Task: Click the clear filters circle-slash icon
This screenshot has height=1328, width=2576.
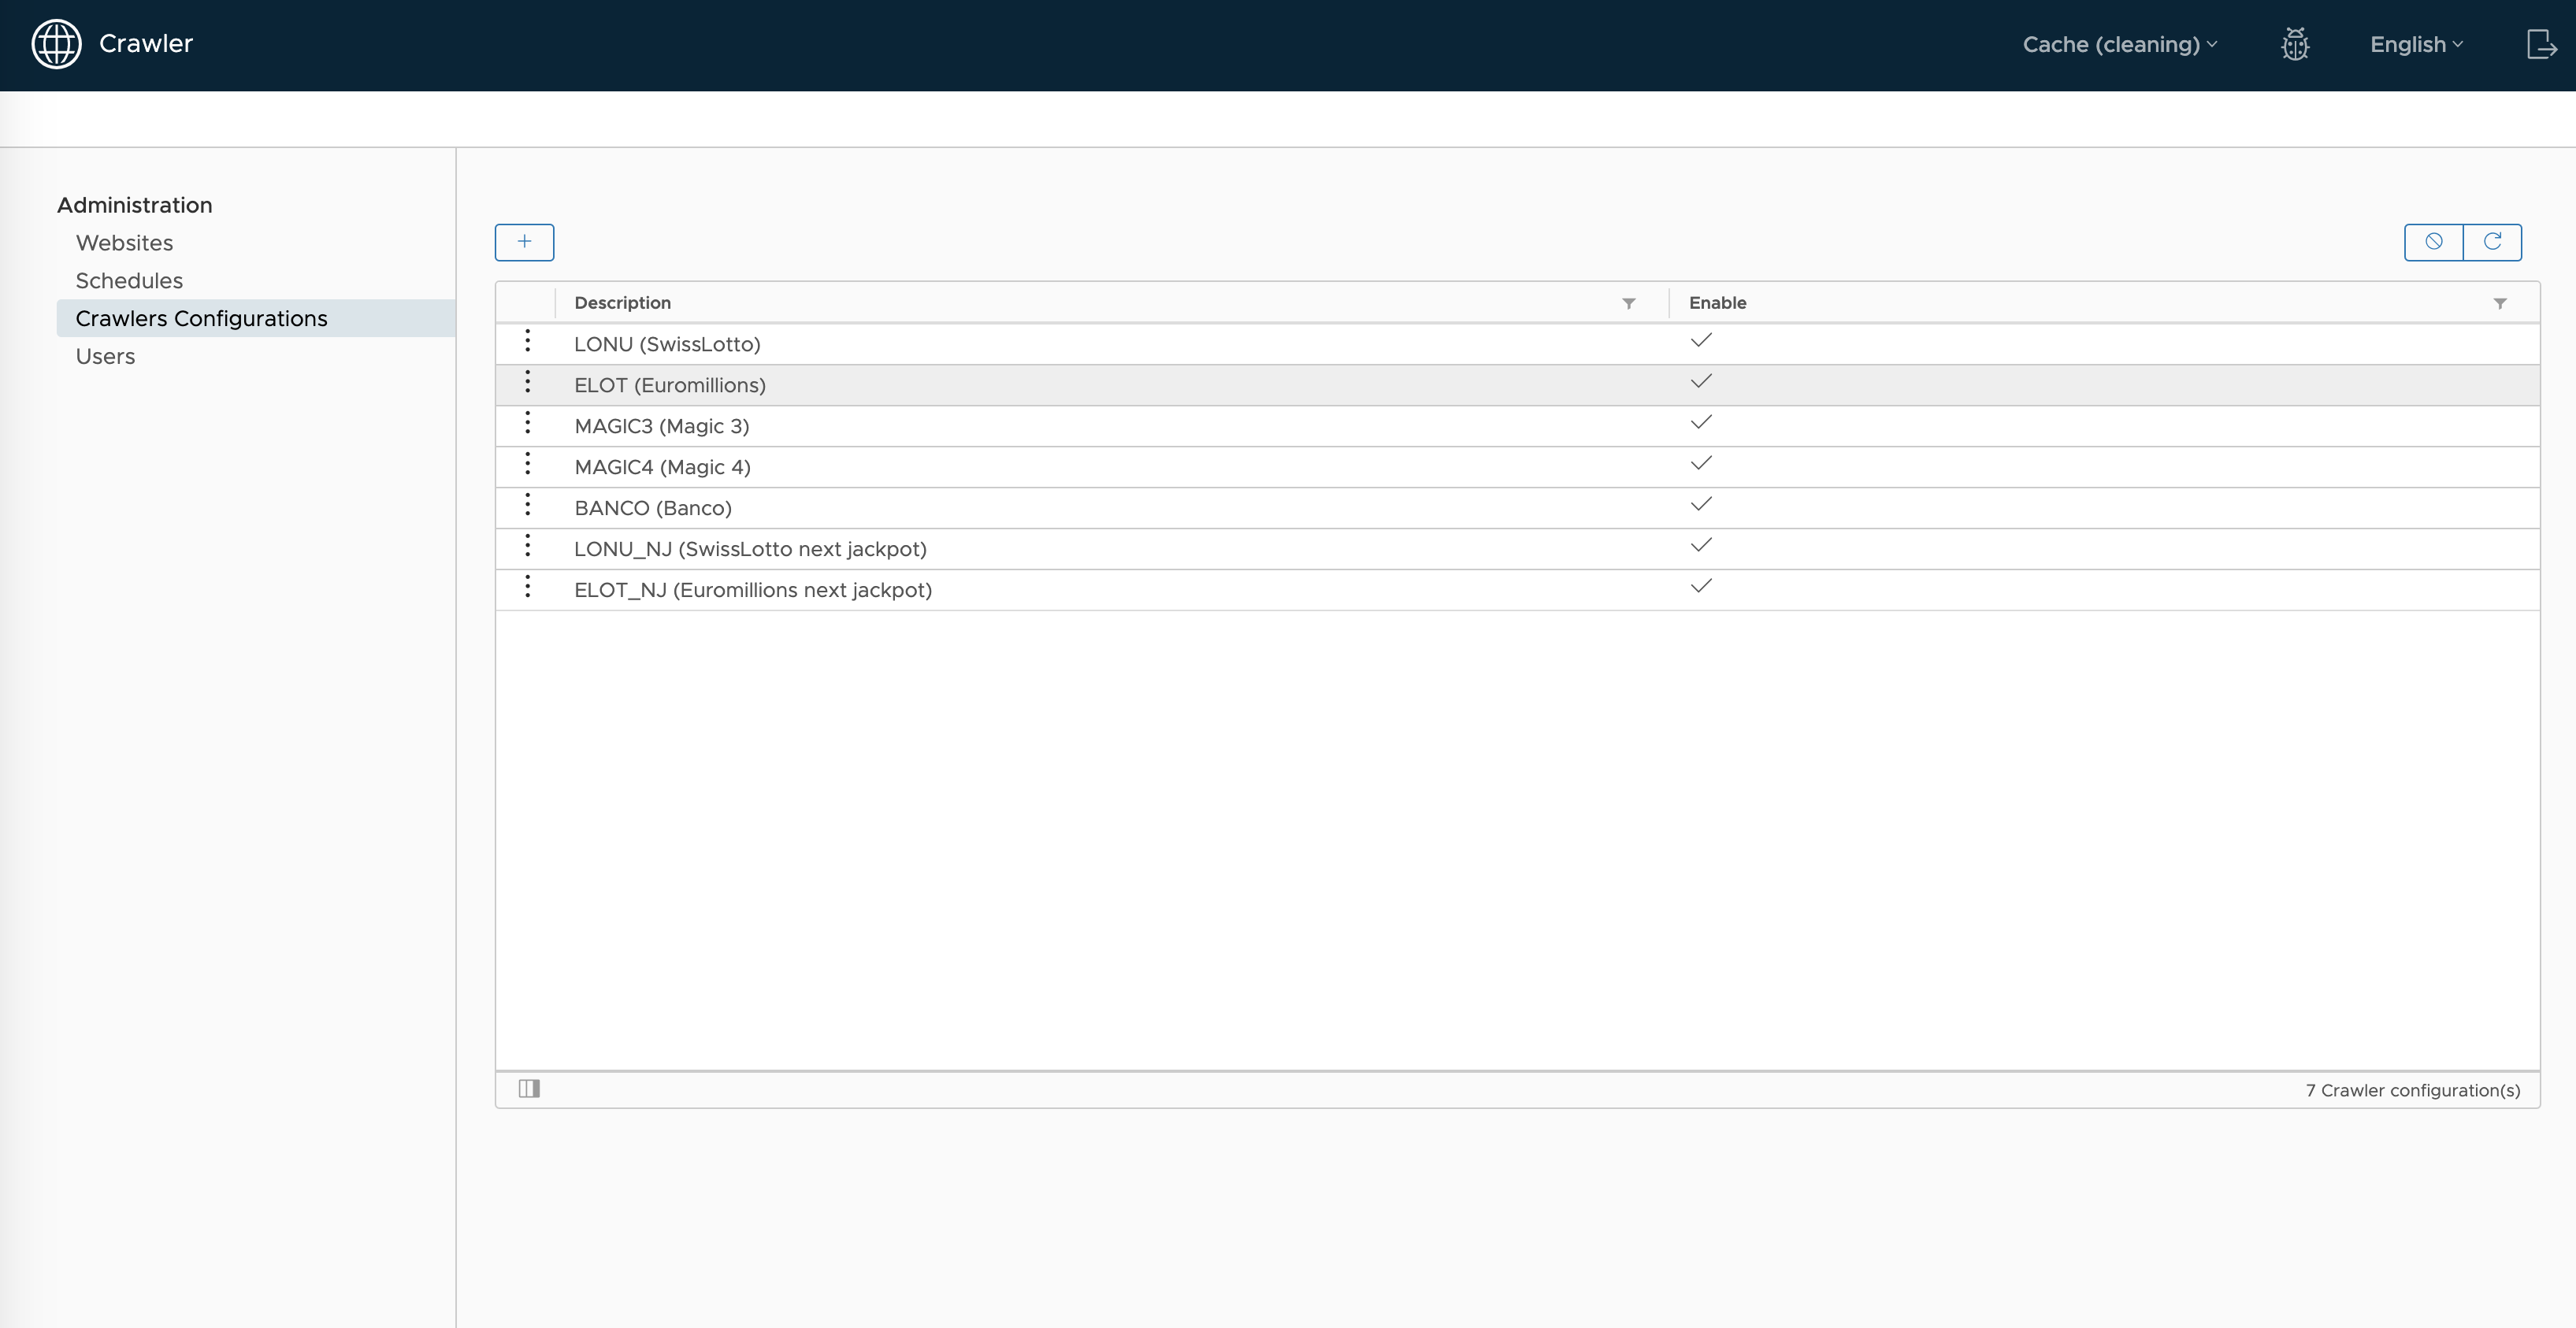Action: coord(2433,242)
